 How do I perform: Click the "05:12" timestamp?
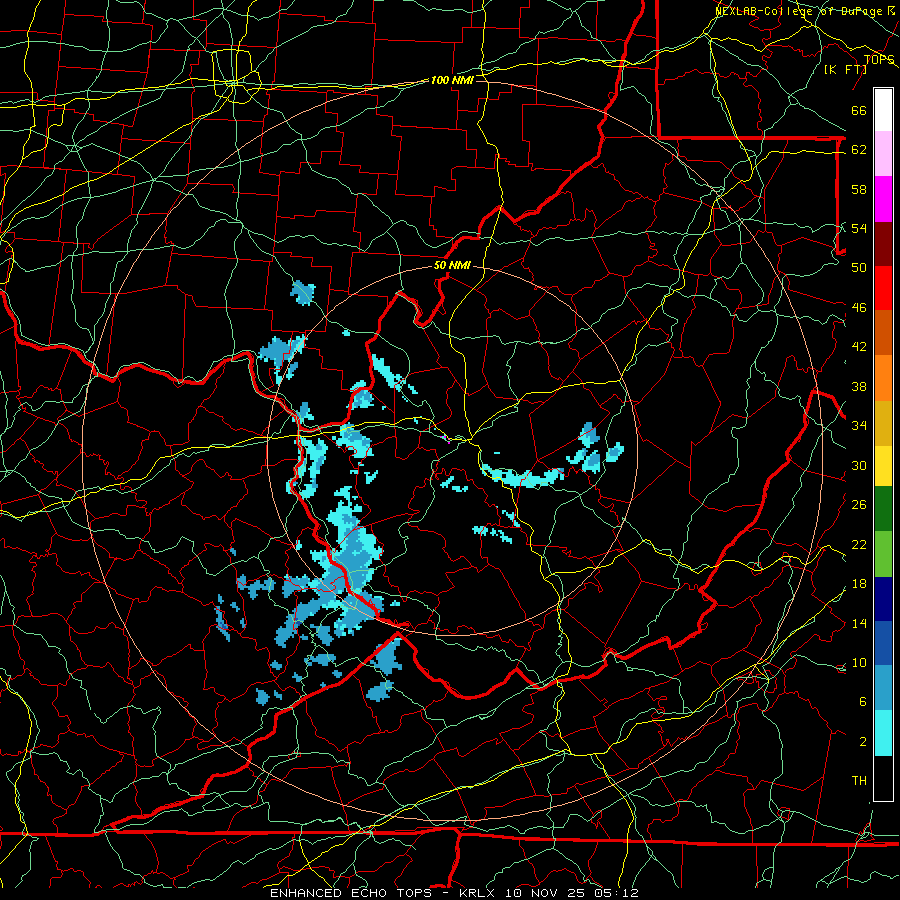[617, 893]
